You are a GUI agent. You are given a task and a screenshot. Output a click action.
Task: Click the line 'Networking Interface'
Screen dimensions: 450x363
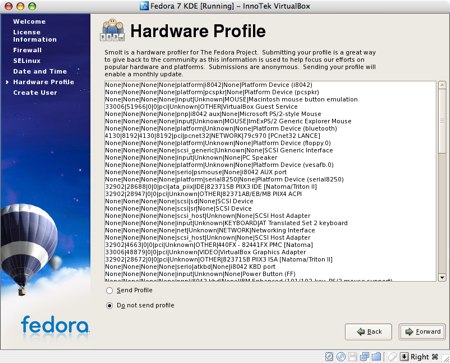pos(210,230)
